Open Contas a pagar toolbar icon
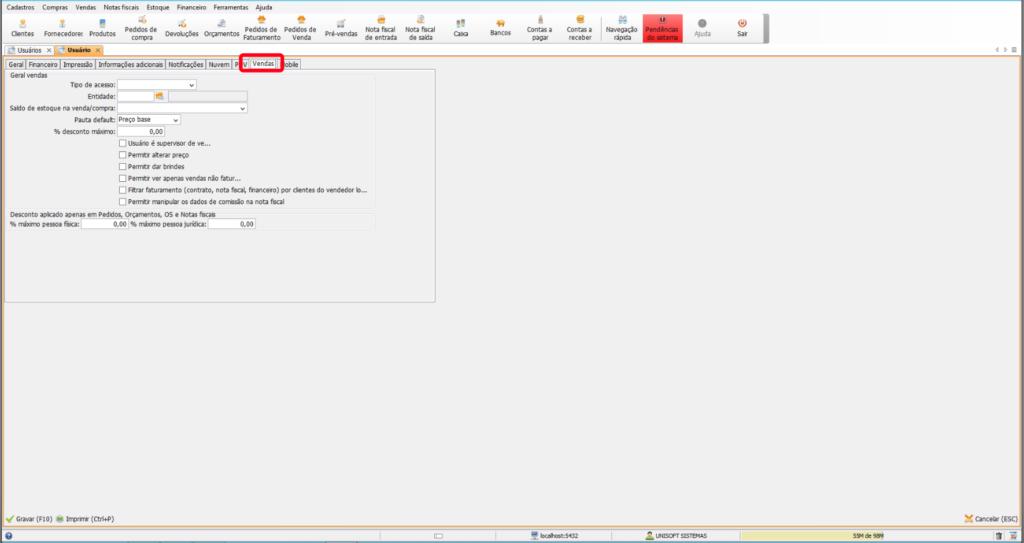 (540, 28)
